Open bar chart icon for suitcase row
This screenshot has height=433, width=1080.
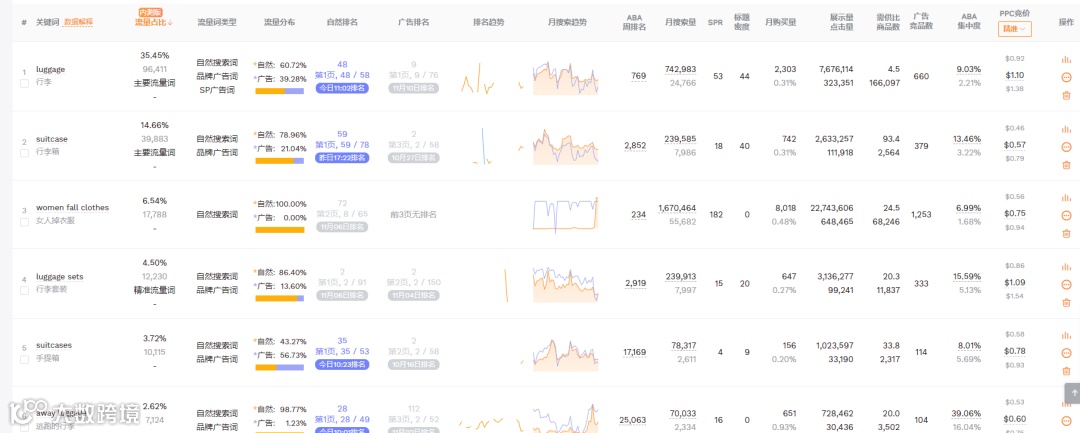(1066, 129)
